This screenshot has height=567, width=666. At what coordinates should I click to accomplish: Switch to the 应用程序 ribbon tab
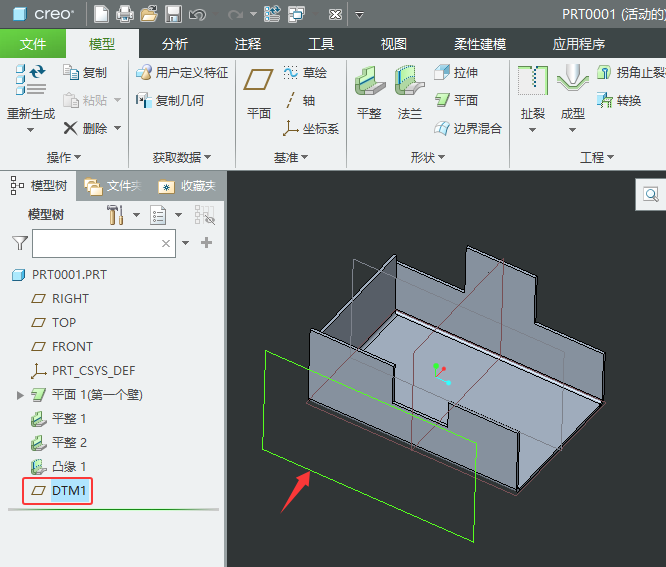(579, 44)
